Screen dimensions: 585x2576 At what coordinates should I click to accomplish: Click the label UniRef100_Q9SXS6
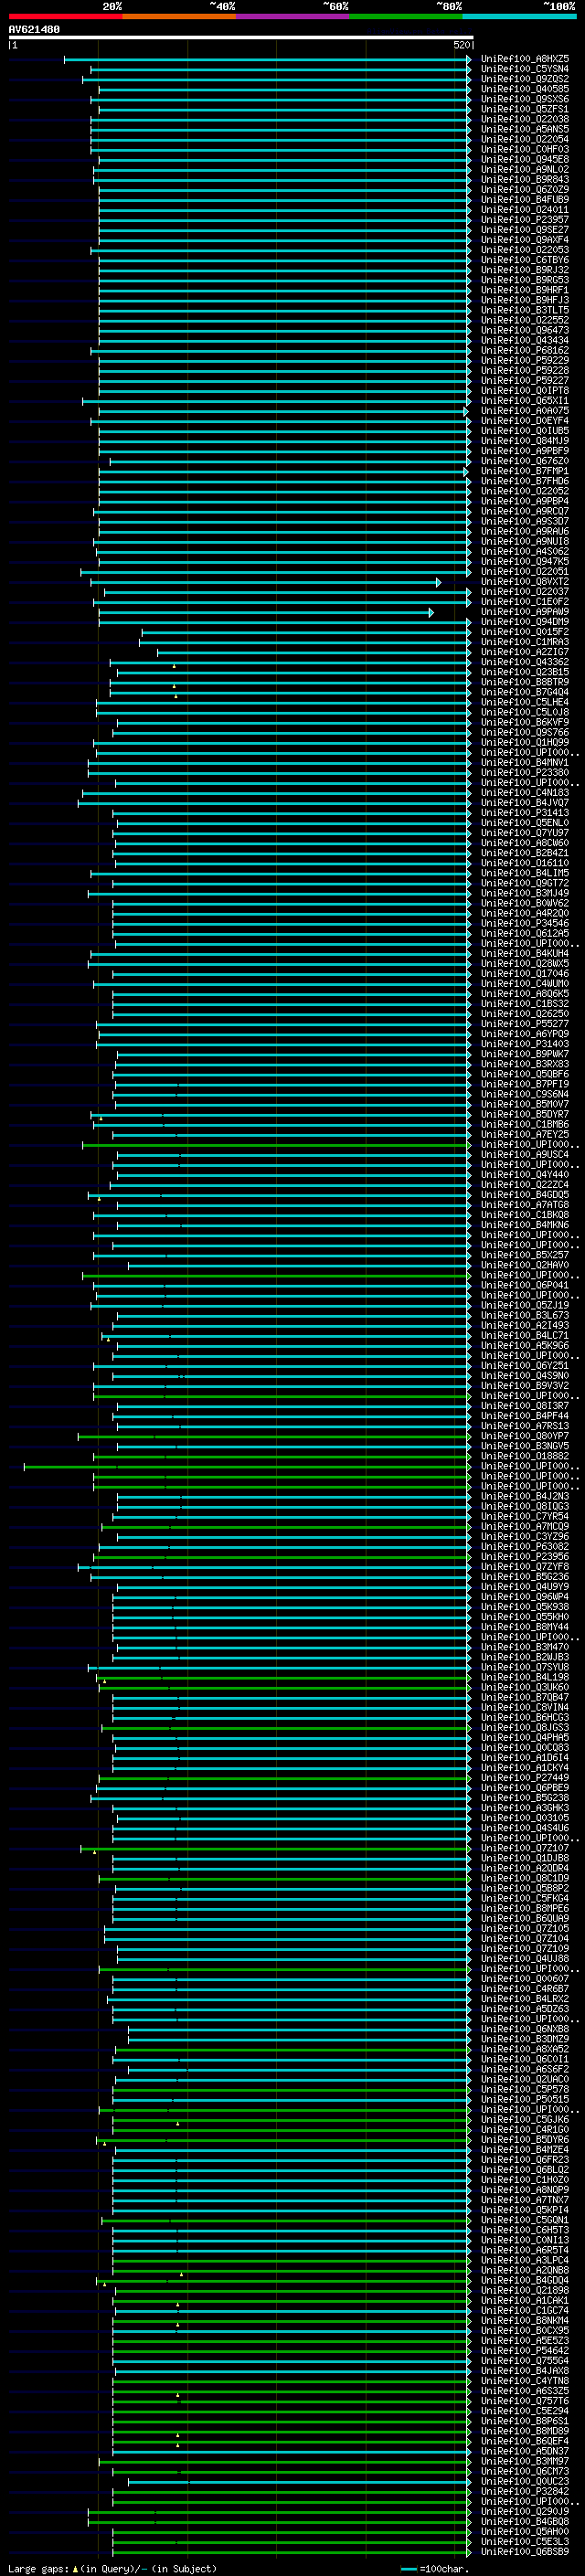point(525,99)
